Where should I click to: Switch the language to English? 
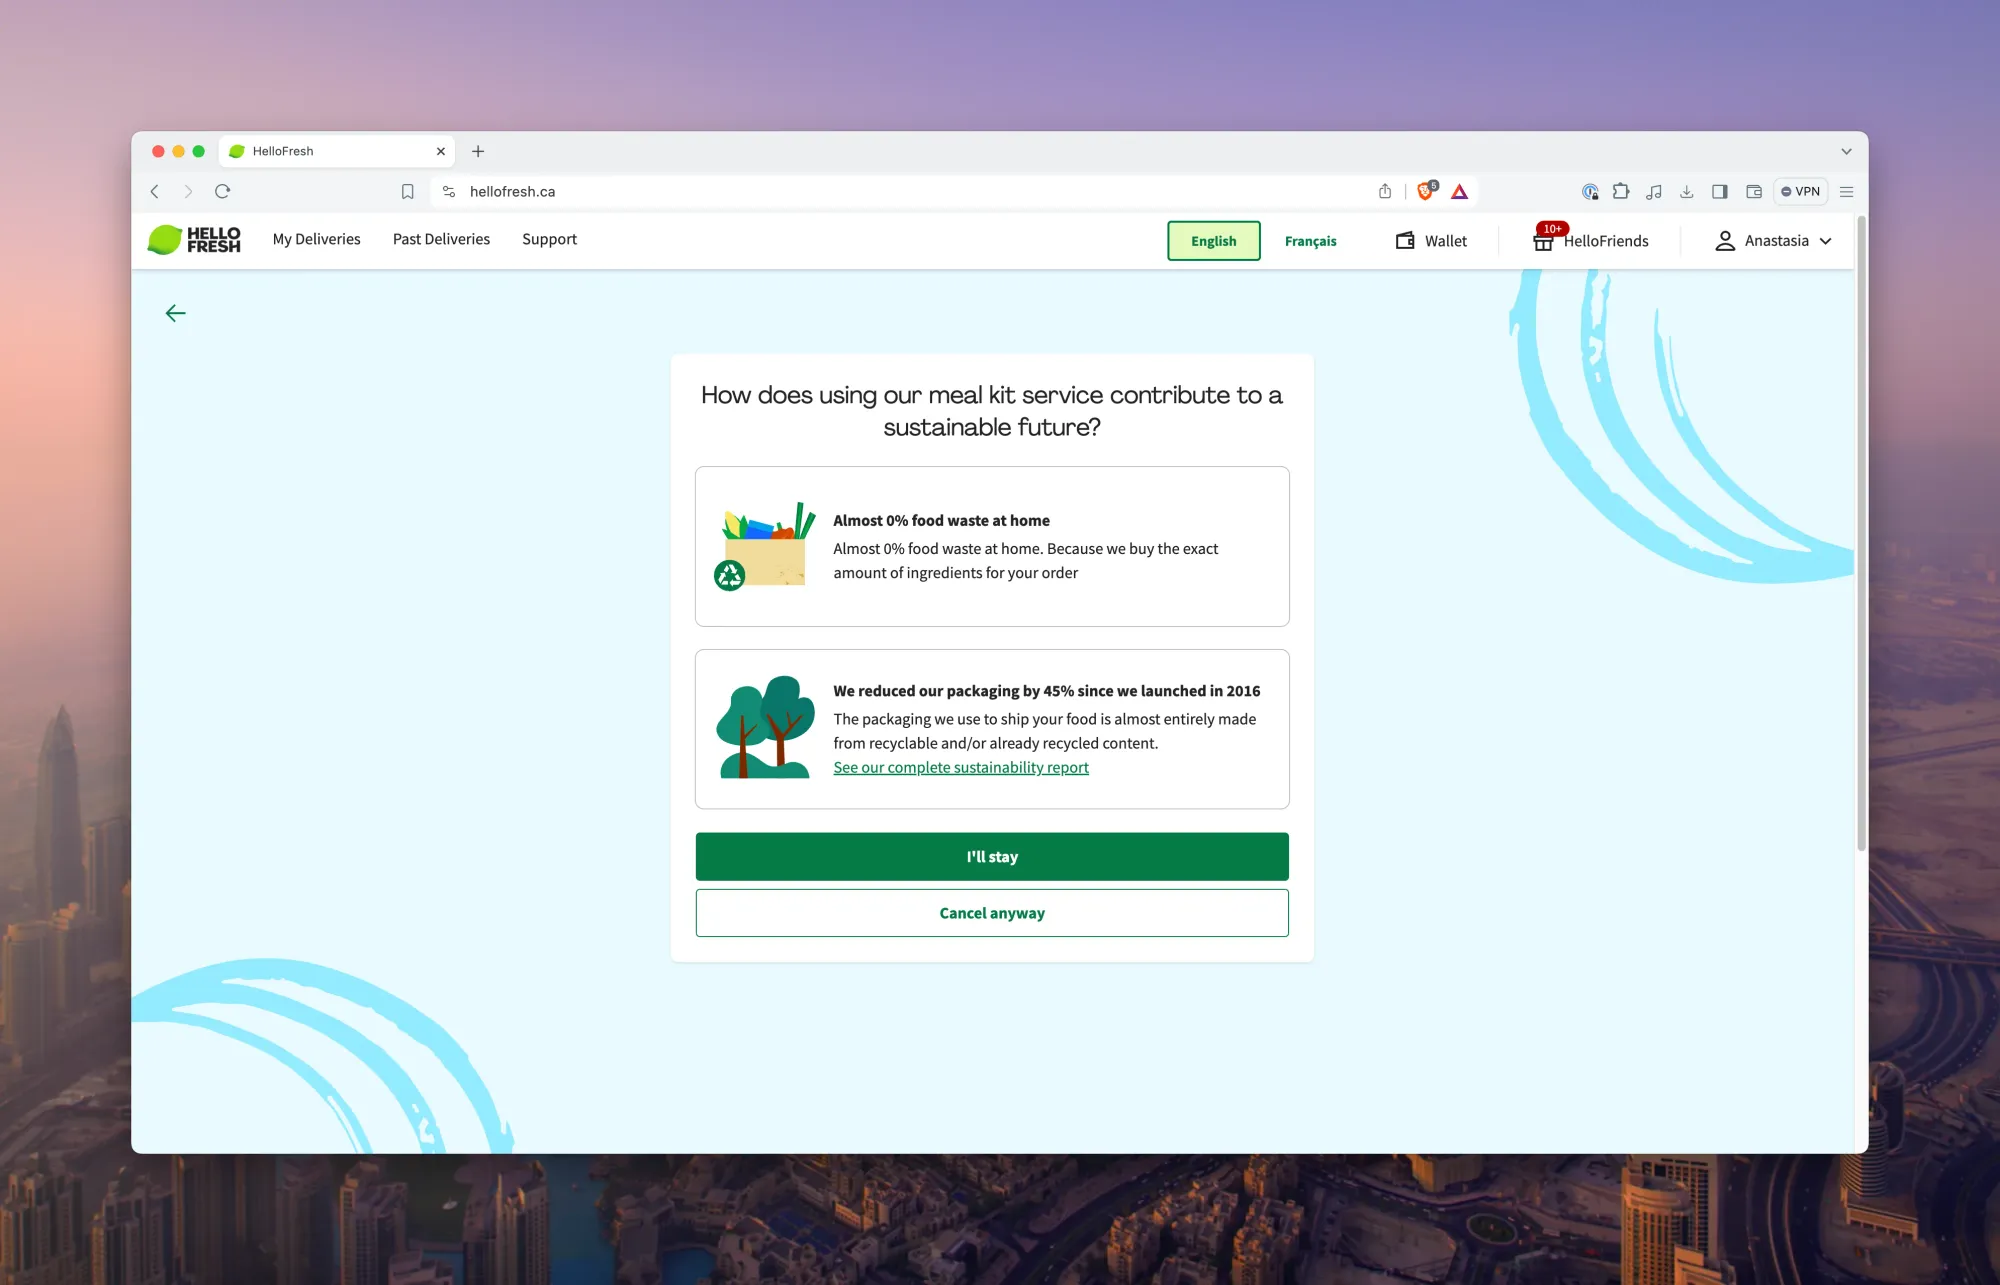click(1214, 241)
